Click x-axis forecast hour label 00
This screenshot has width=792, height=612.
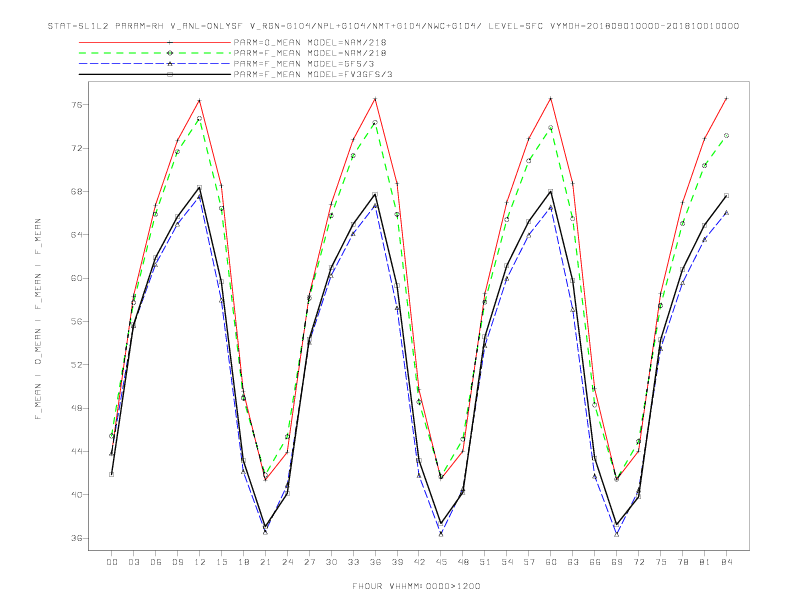pyautogui.click(x=112, y=562)
